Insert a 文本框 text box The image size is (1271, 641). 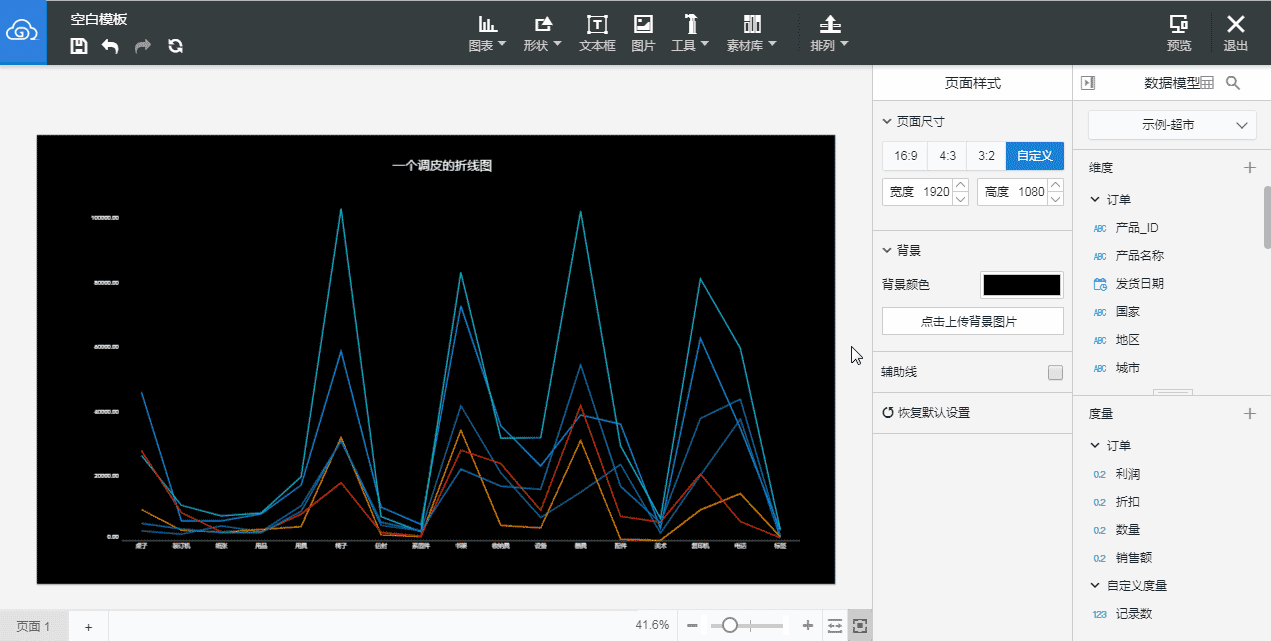click(x=597, y=33)
